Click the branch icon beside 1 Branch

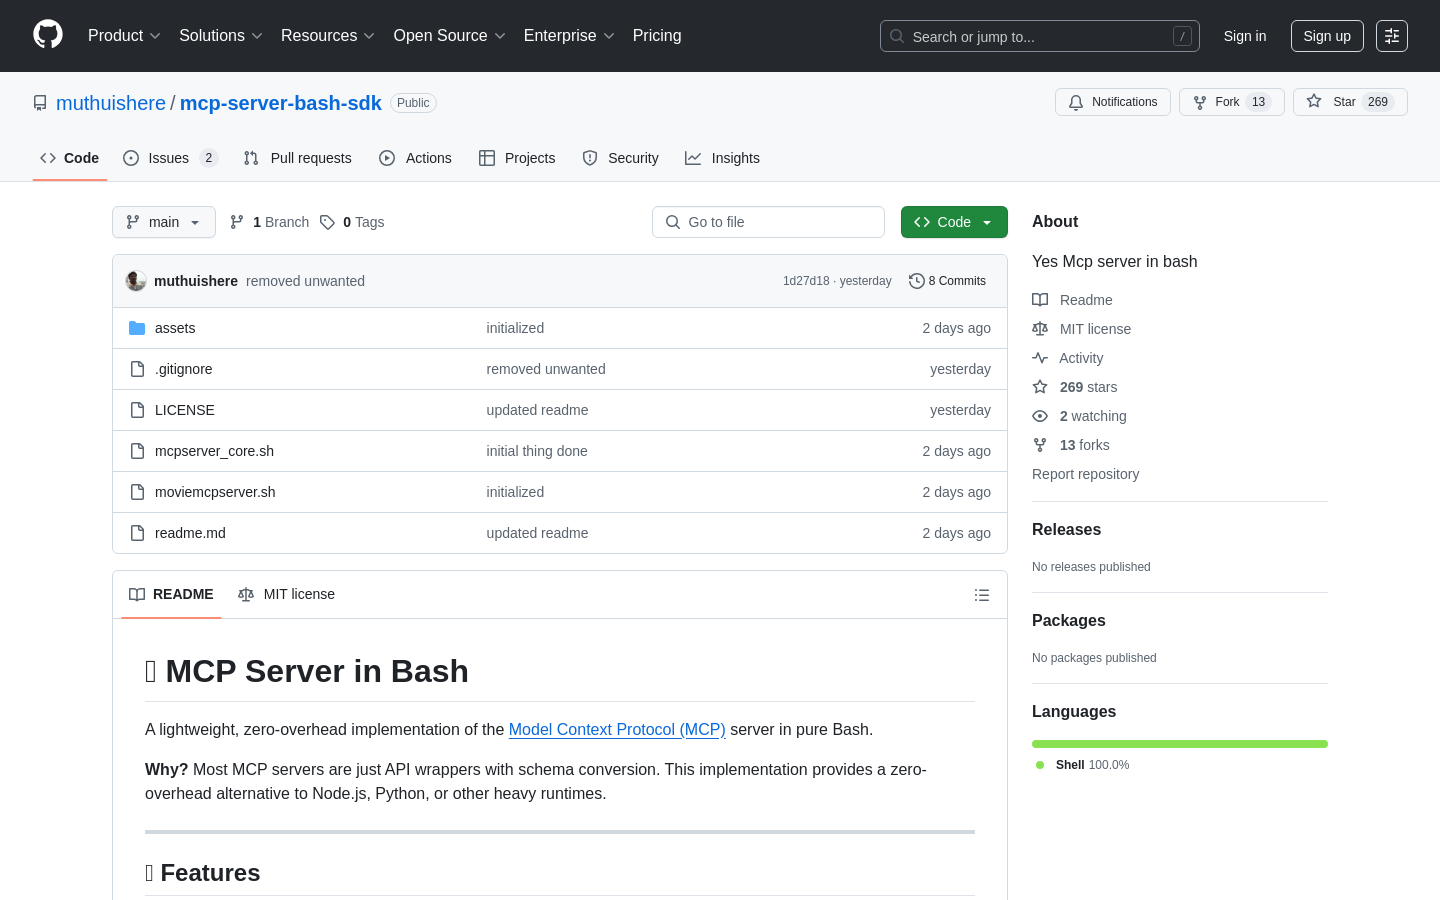pos(237,222)
